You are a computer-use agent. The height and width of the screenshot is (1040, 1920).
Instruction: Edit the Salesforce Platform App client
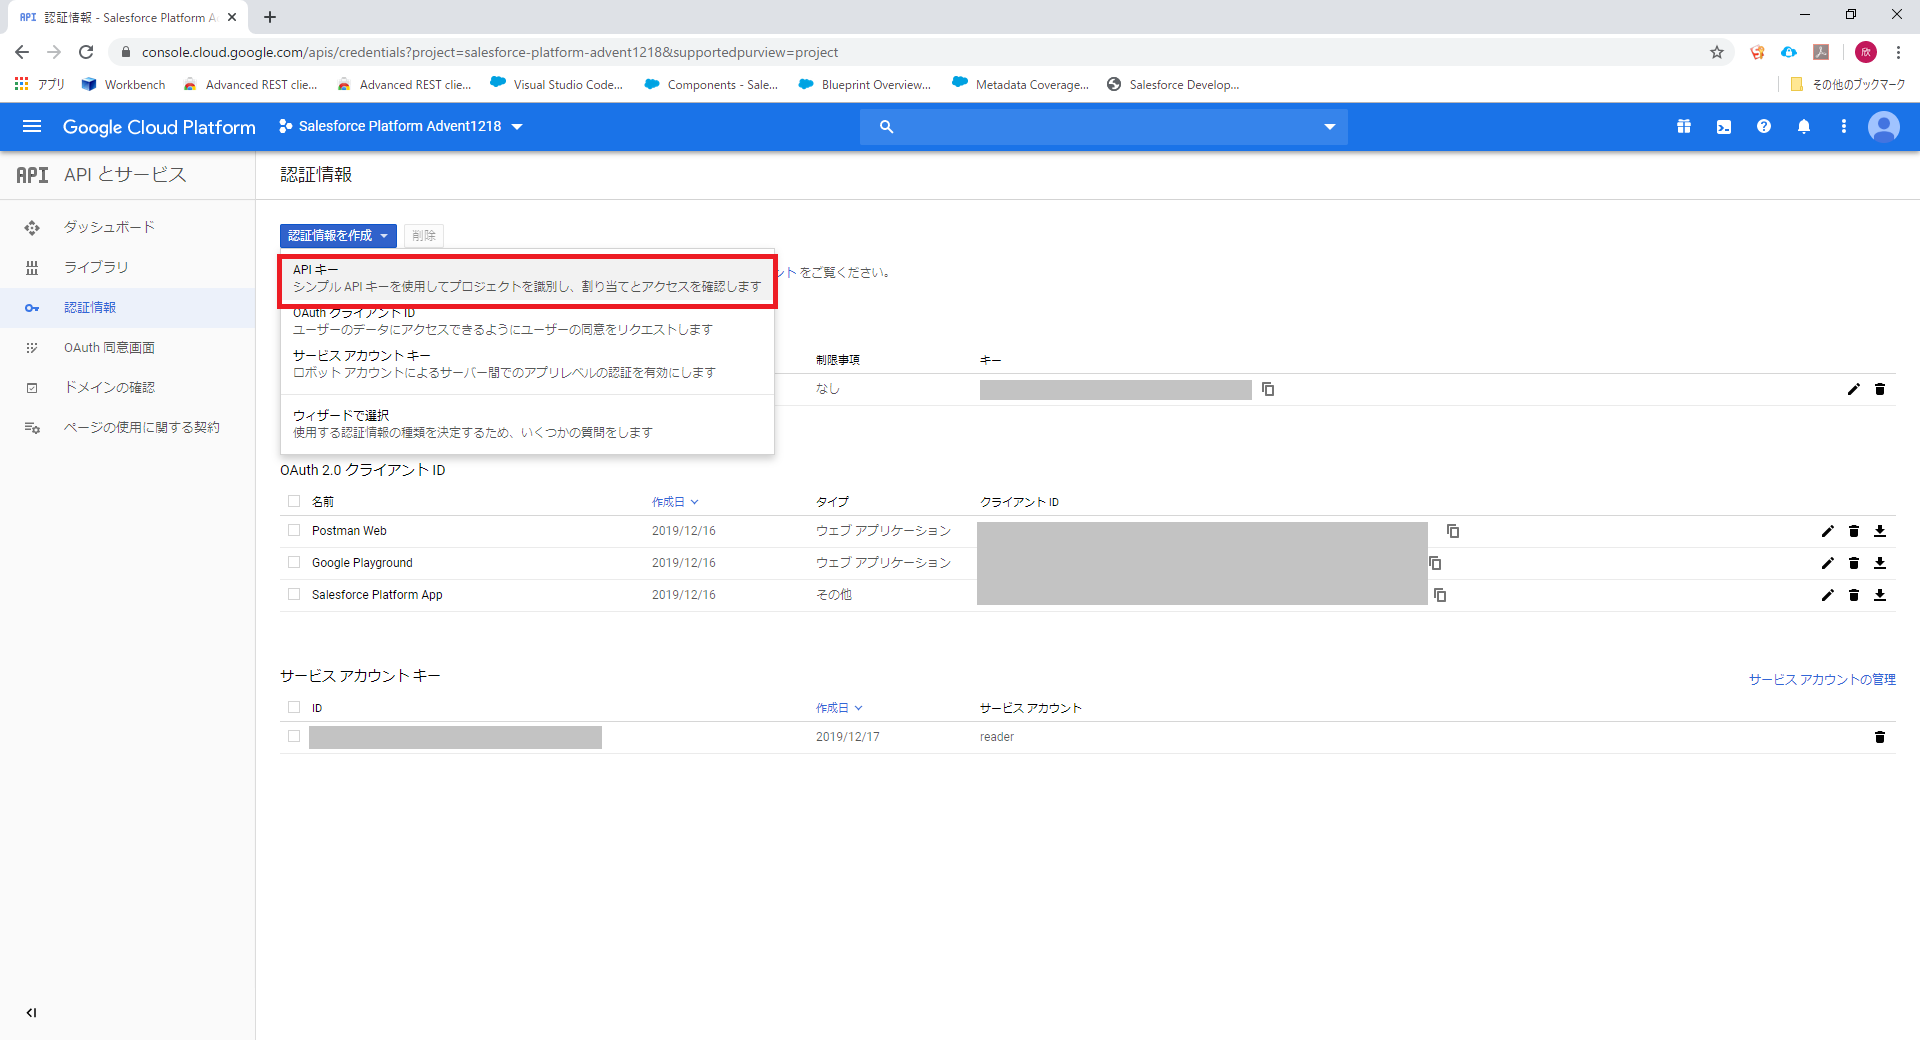point(1828,595)
